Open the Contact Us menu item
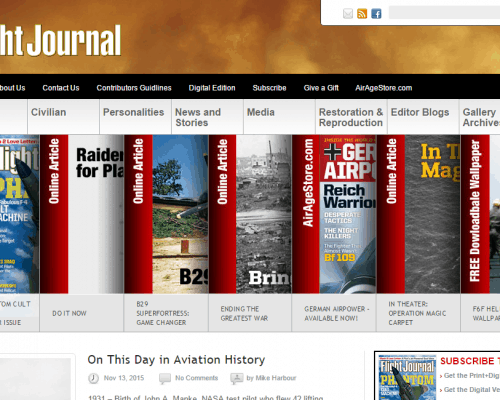Screen dimensions: 500x400 pos(61,88)
